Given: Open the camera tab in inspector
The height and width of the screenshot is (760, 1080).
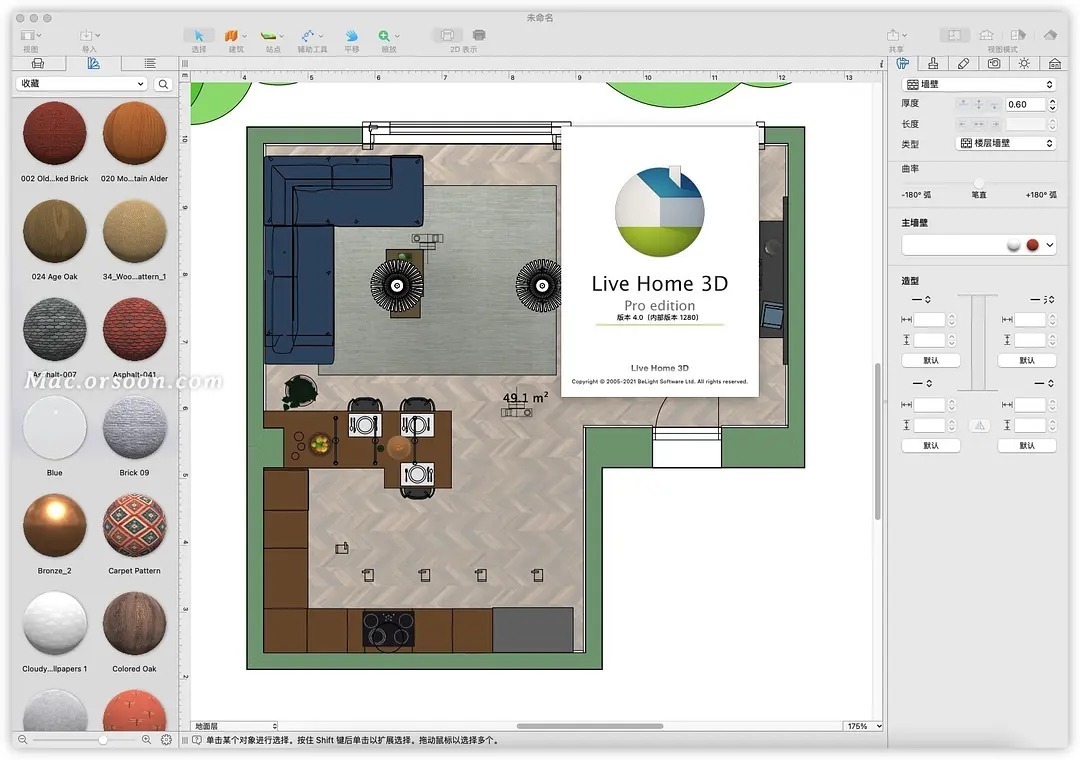Looking at the screenshot, I should point(993,63).
